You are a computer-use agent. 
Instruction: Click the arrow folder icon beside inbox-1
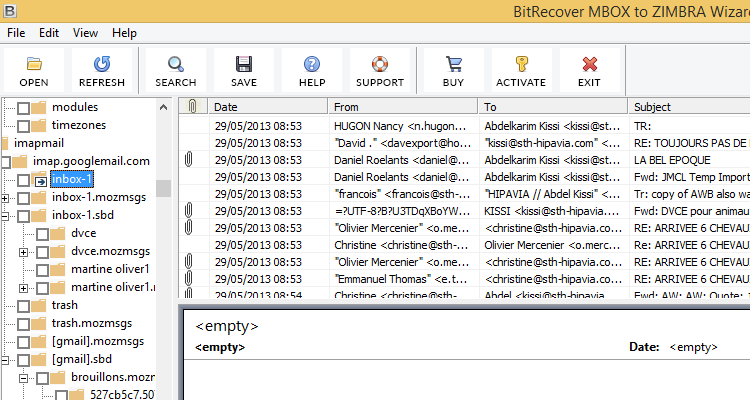tap(40, 179)
